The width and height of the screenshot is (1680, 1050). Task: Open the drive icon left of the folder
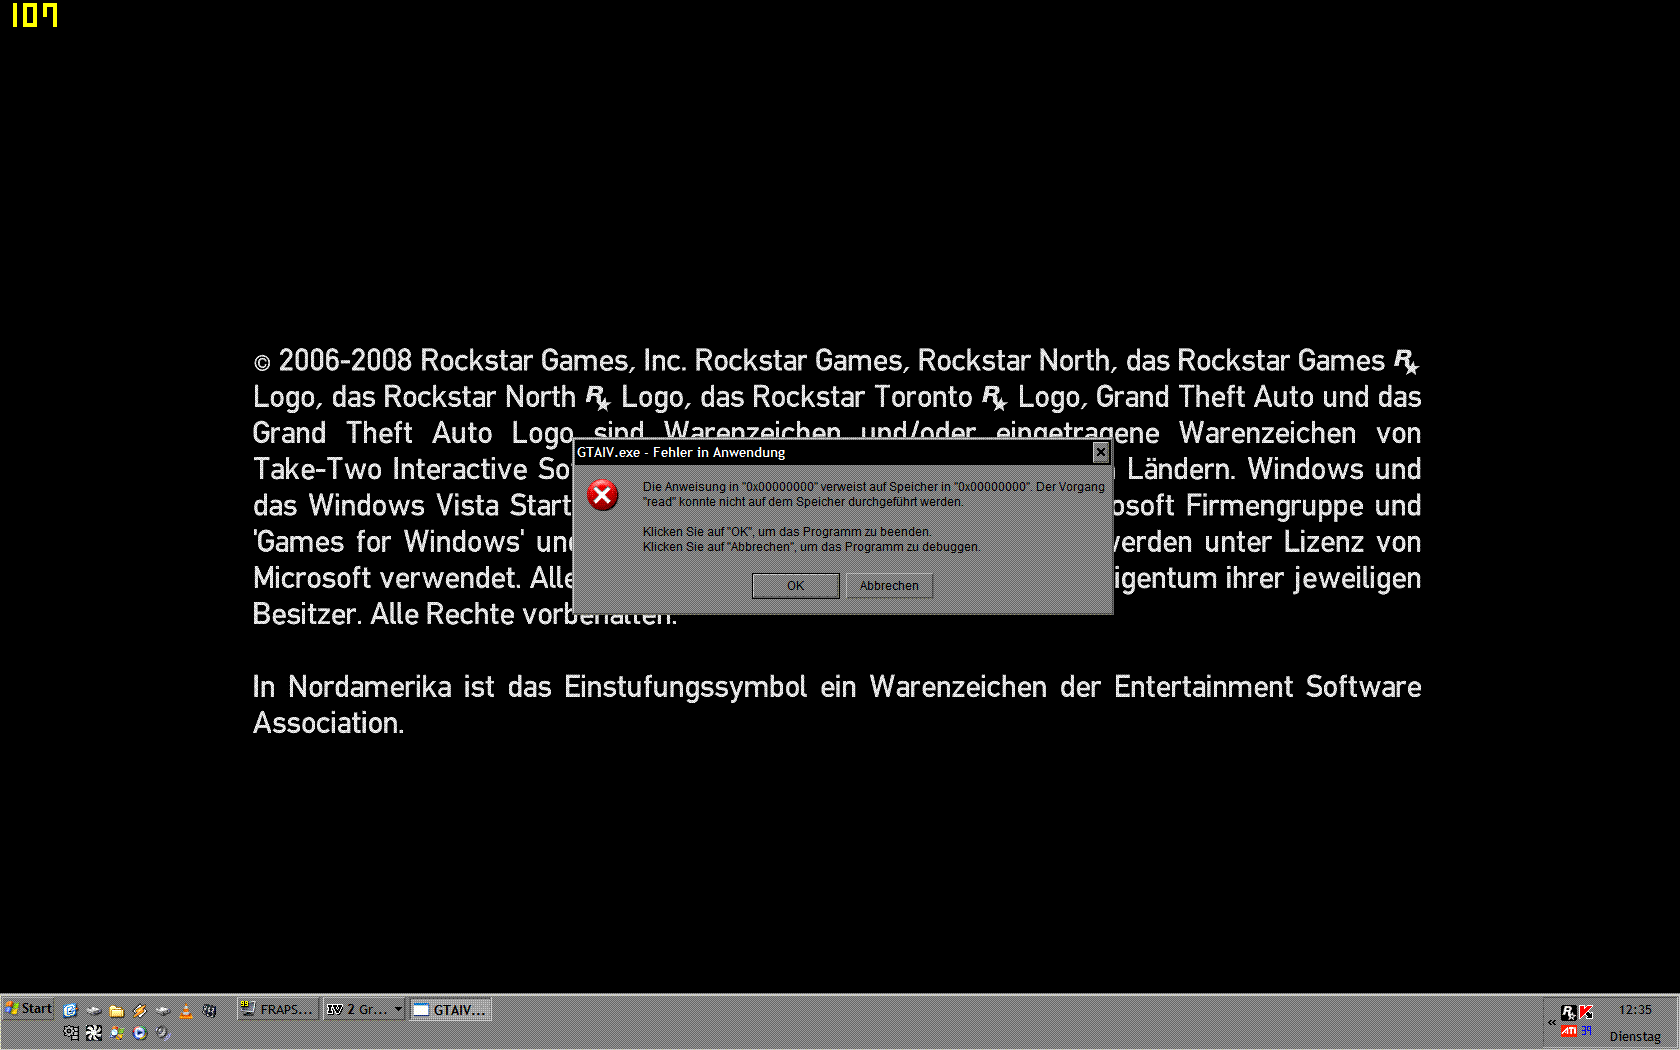pyautogui.click(x=93, y=1010)
